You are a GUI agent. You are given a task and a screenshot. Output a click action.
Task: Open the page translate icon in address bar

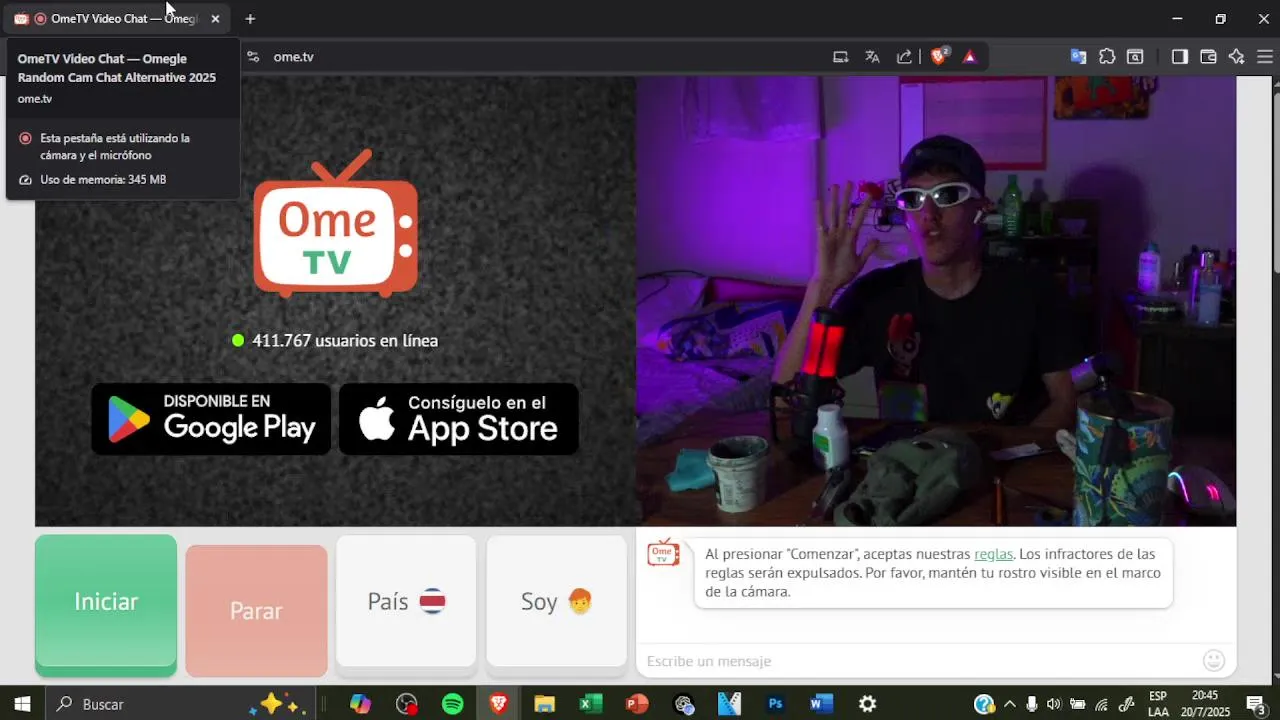[872, 57]
